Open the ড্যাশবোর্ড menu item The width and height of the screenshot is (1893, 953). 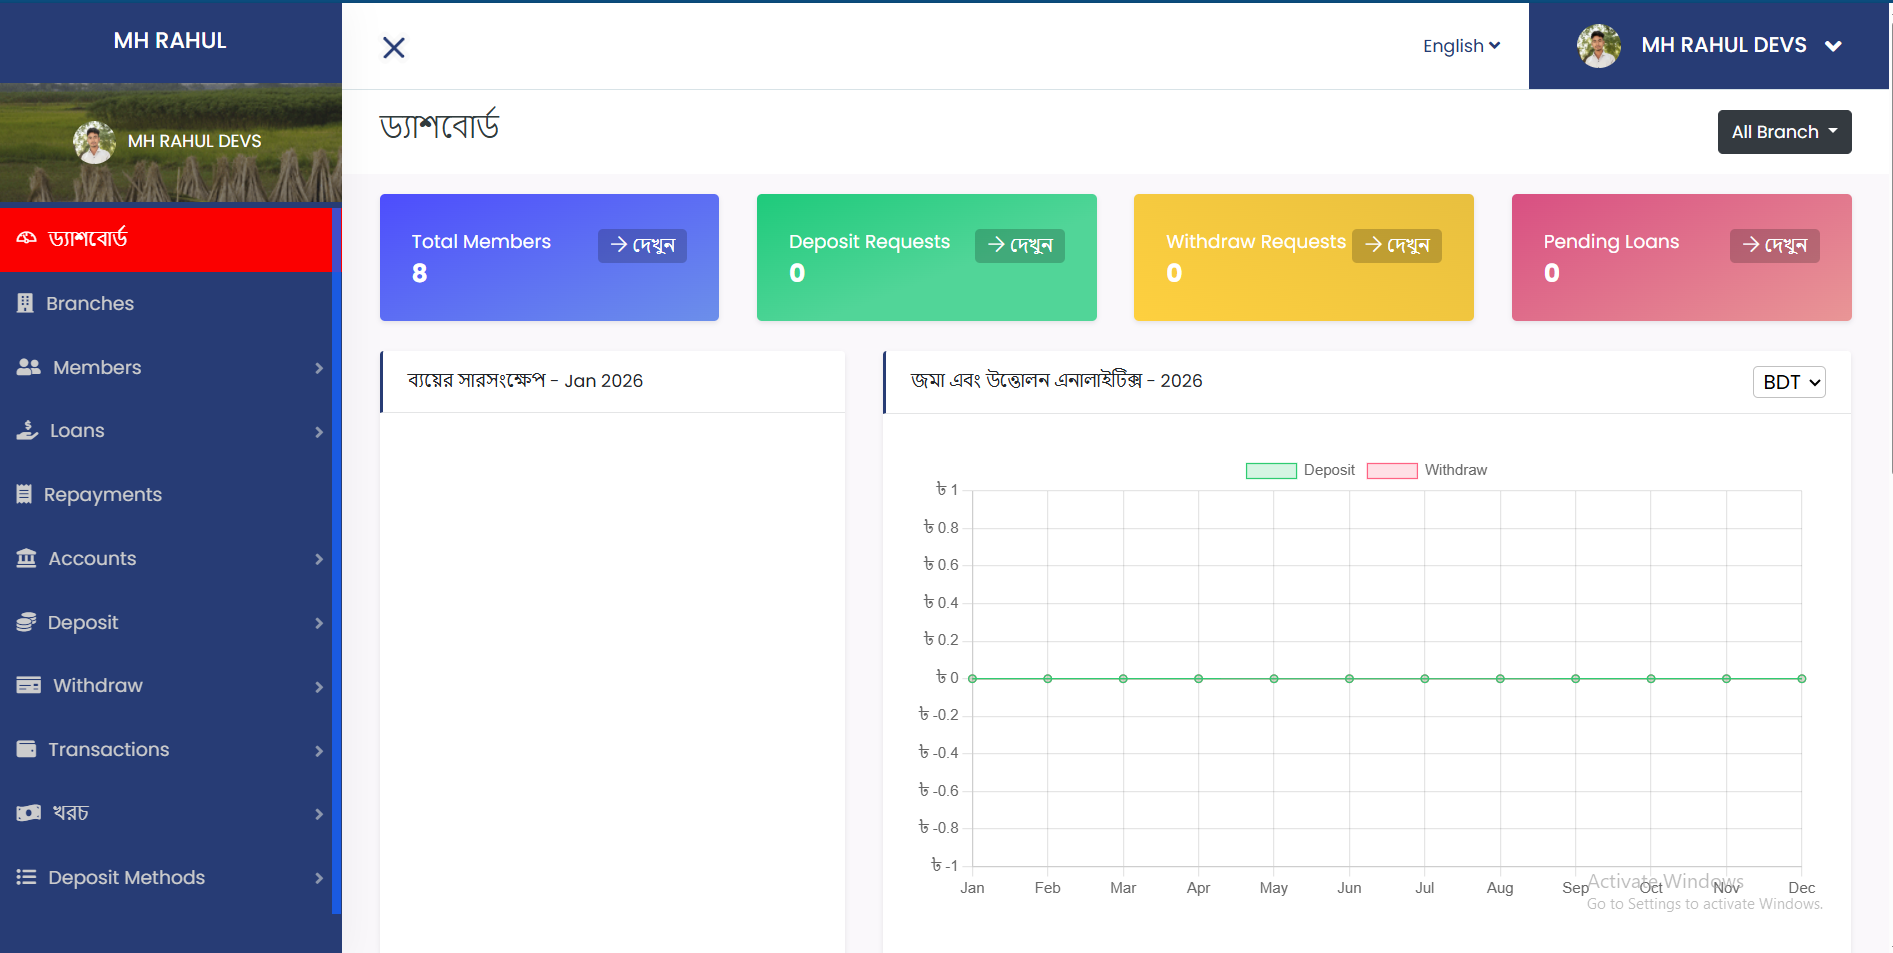[166, 238]
